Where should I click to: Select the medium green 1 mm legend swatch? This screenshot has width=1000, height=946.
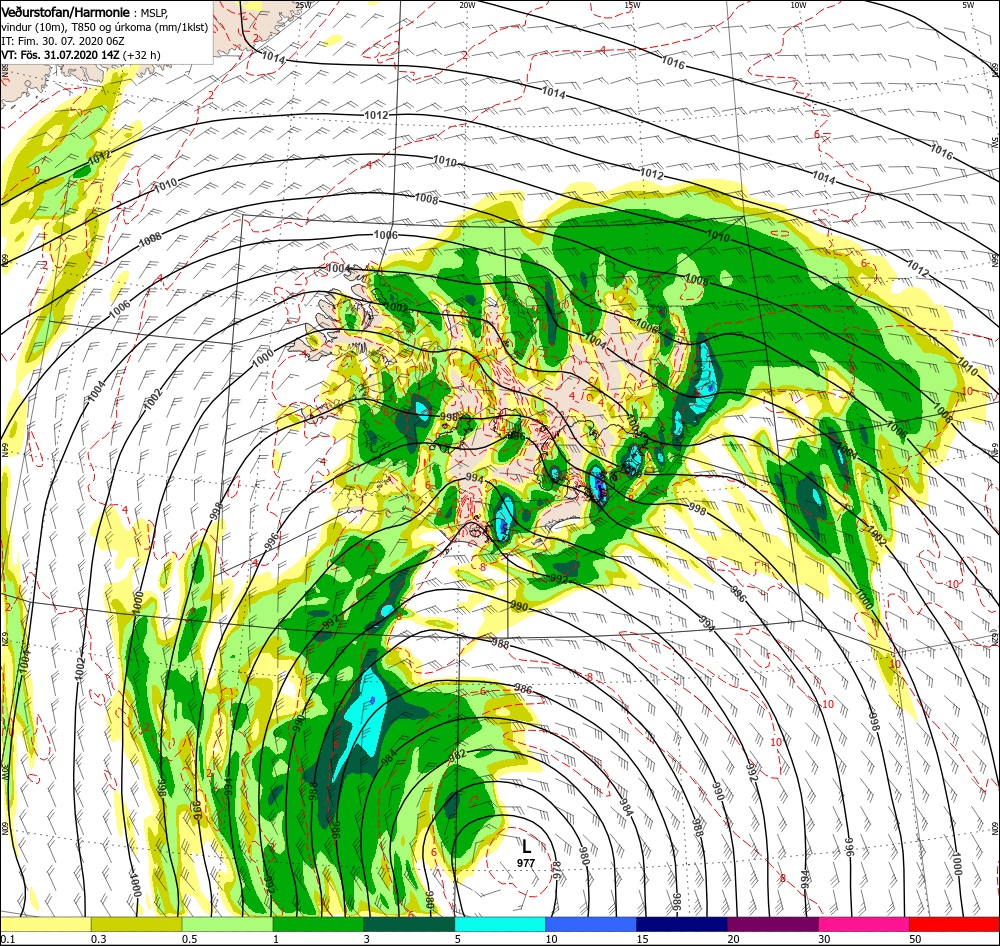point(318,924)
